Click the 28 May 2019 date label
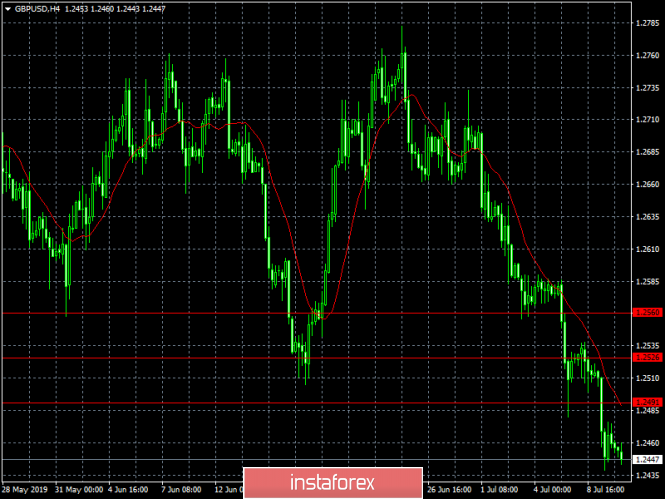Viewport: 665px width, 499px height. 25,490
